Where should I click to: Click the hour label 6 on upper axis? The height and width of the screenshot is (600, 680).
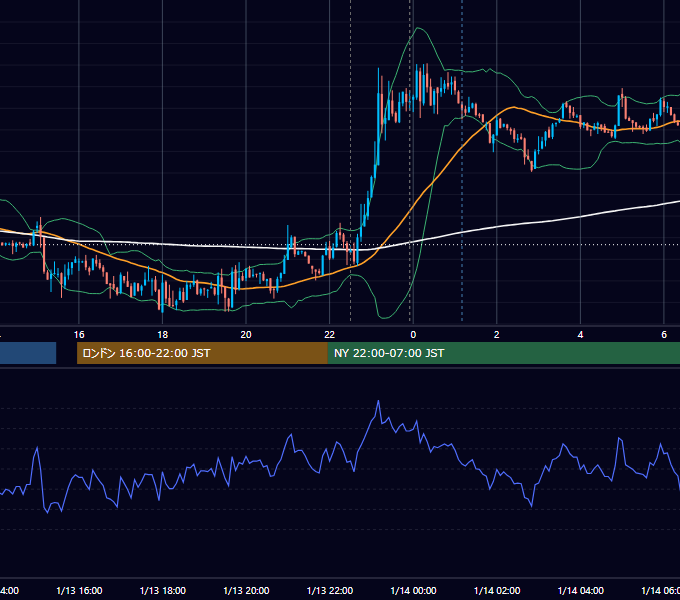pyautogui.click(x=664, y=335)
